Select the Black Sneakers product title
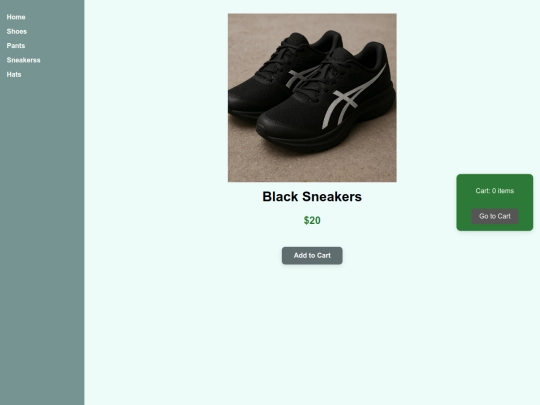Image resolution: width=540 pixels, height=405 pixels. click(312, 197)
